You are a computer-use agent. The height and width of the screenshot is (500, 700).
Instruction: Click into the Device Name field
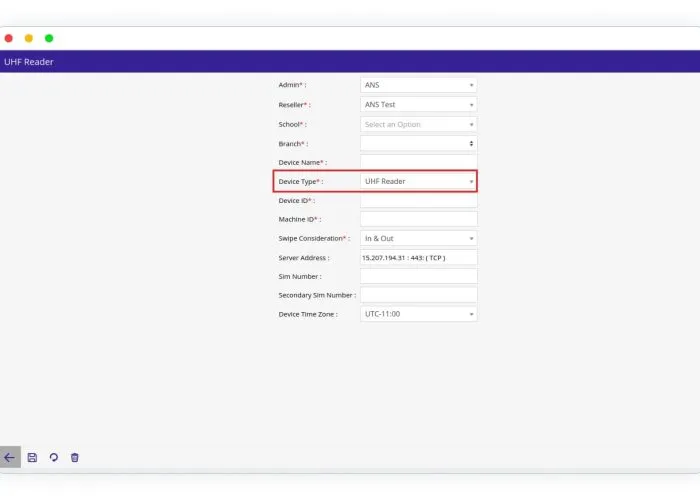click(418, 162)
